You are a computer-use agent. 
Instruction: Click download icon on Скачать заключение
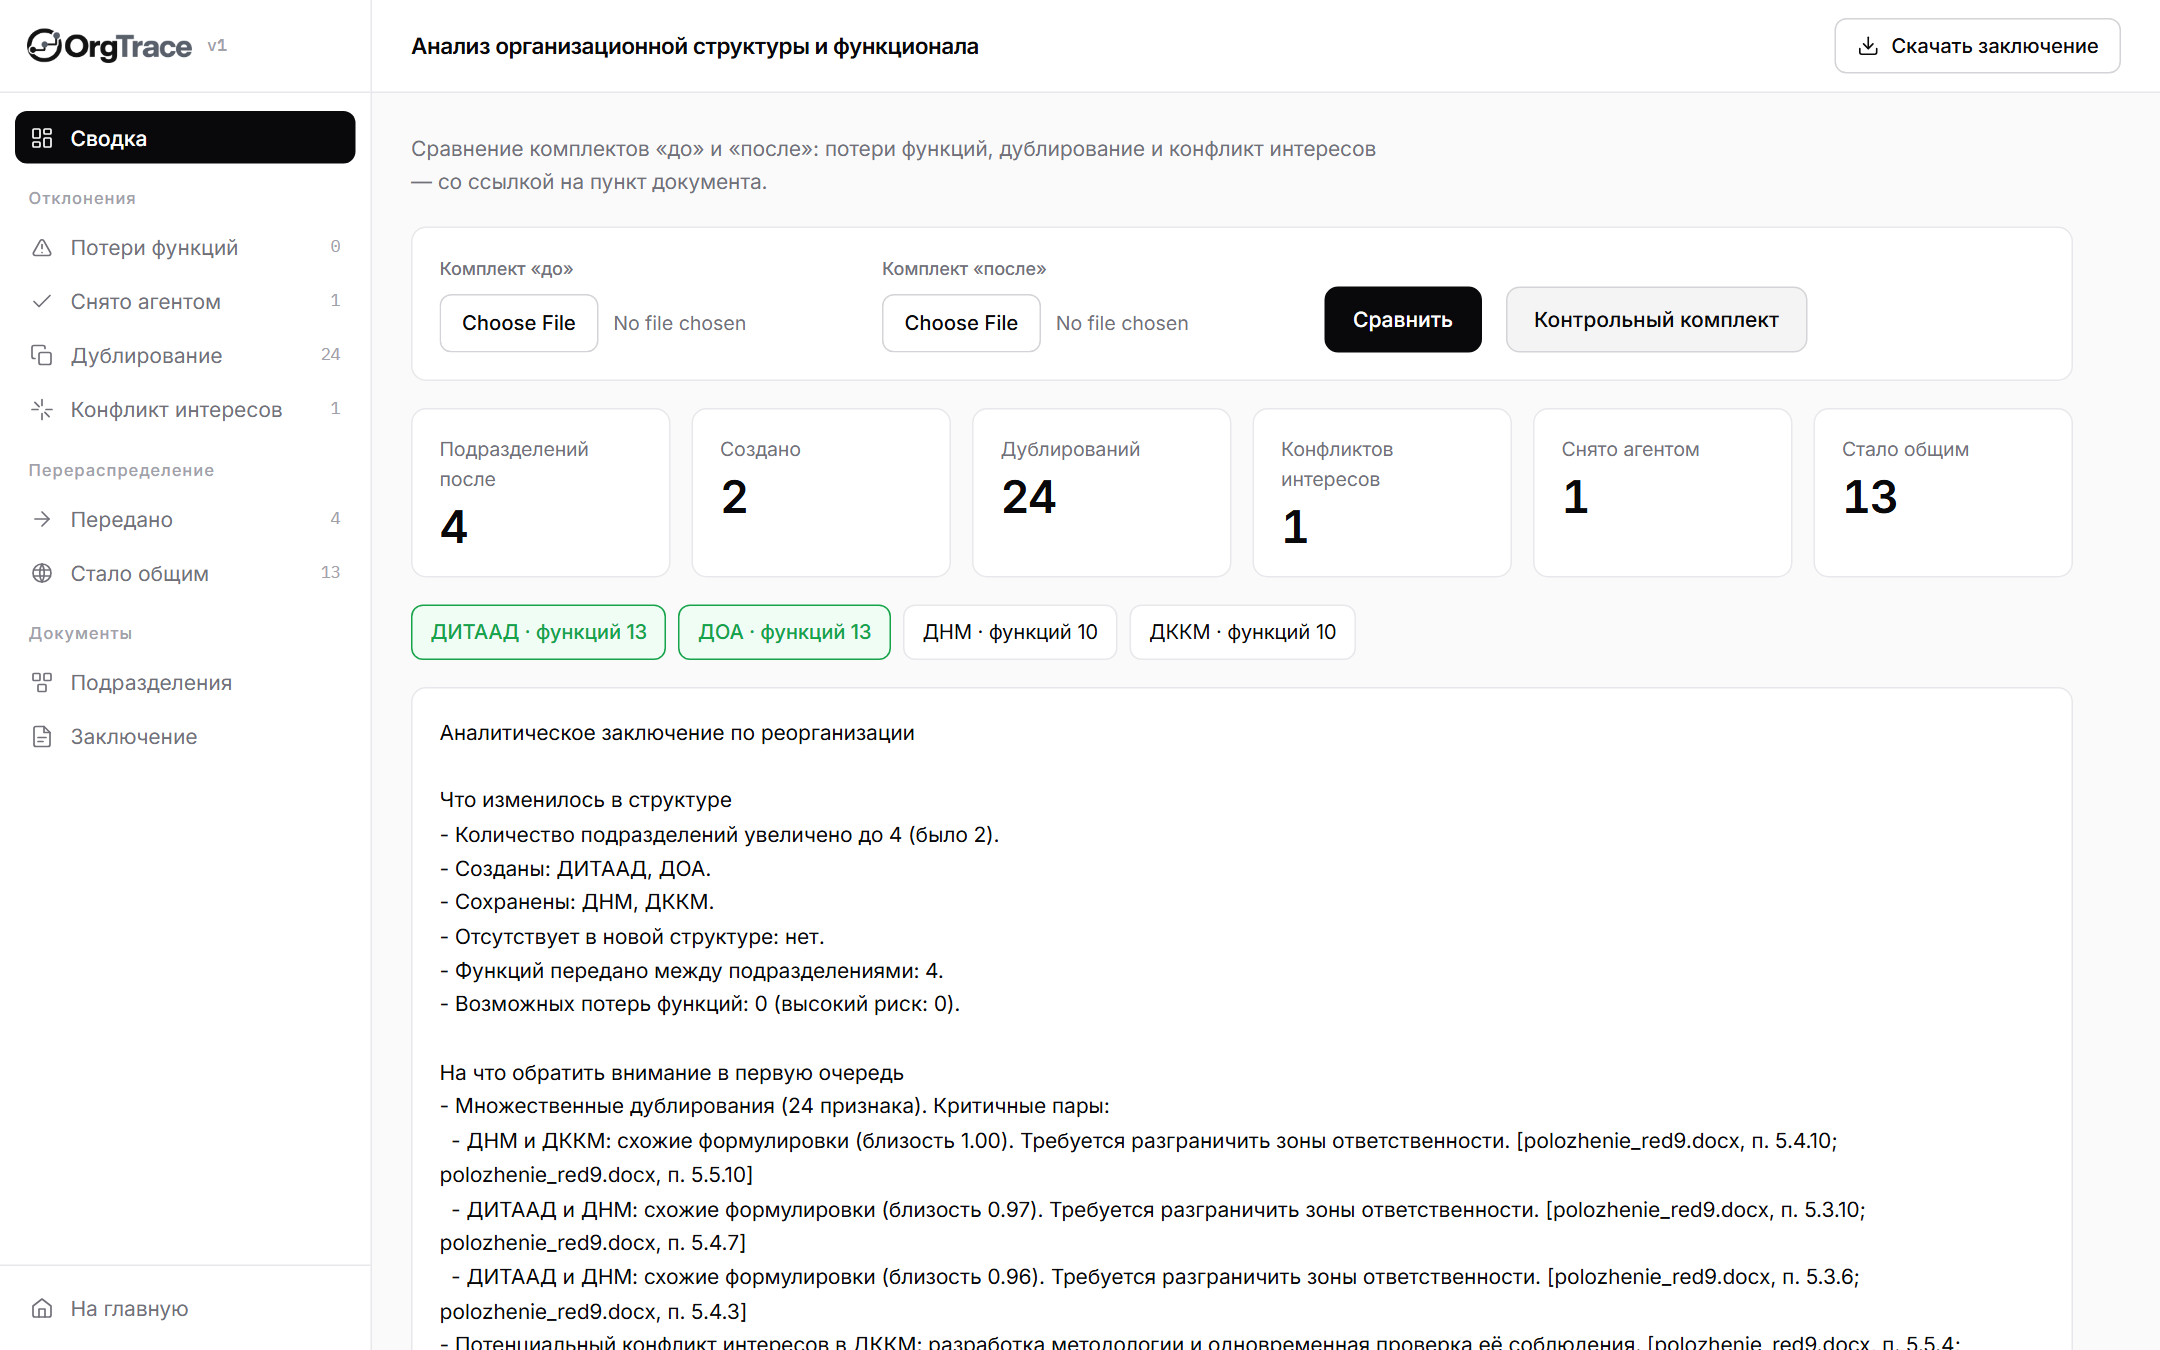point(1867,46)
